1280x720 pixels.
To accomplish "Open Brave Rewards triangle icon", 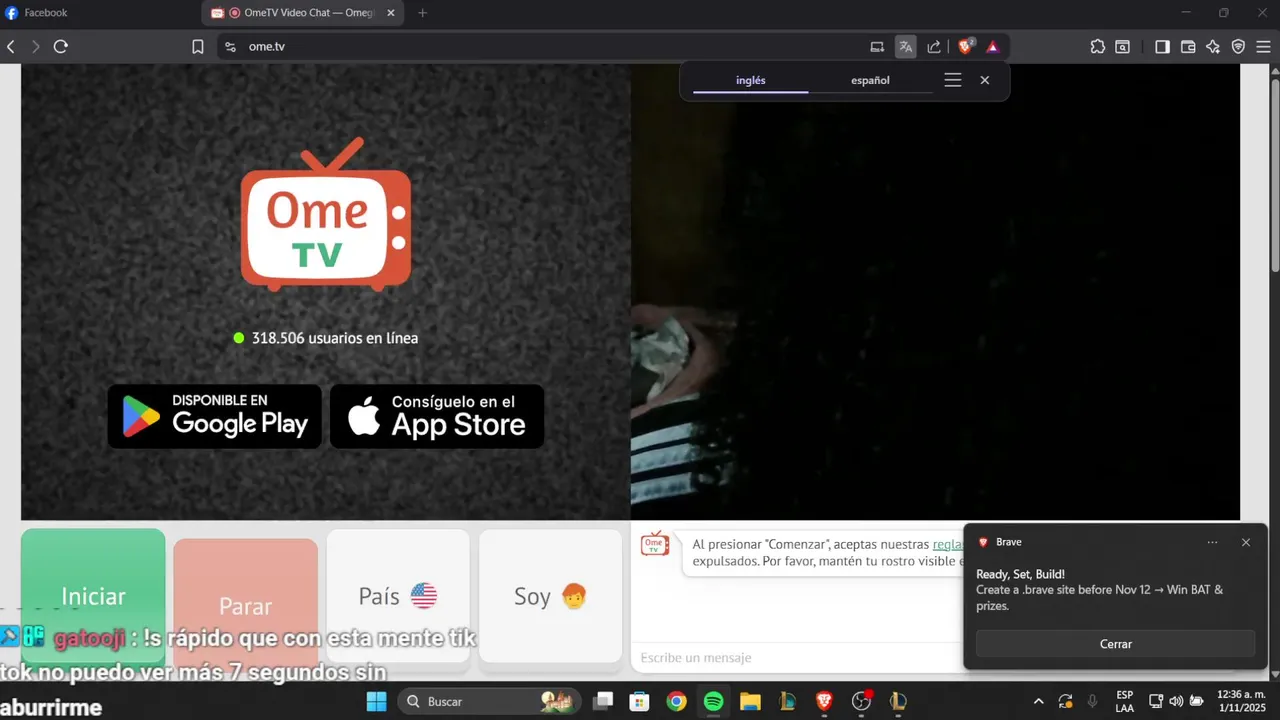I will point(993,47).
